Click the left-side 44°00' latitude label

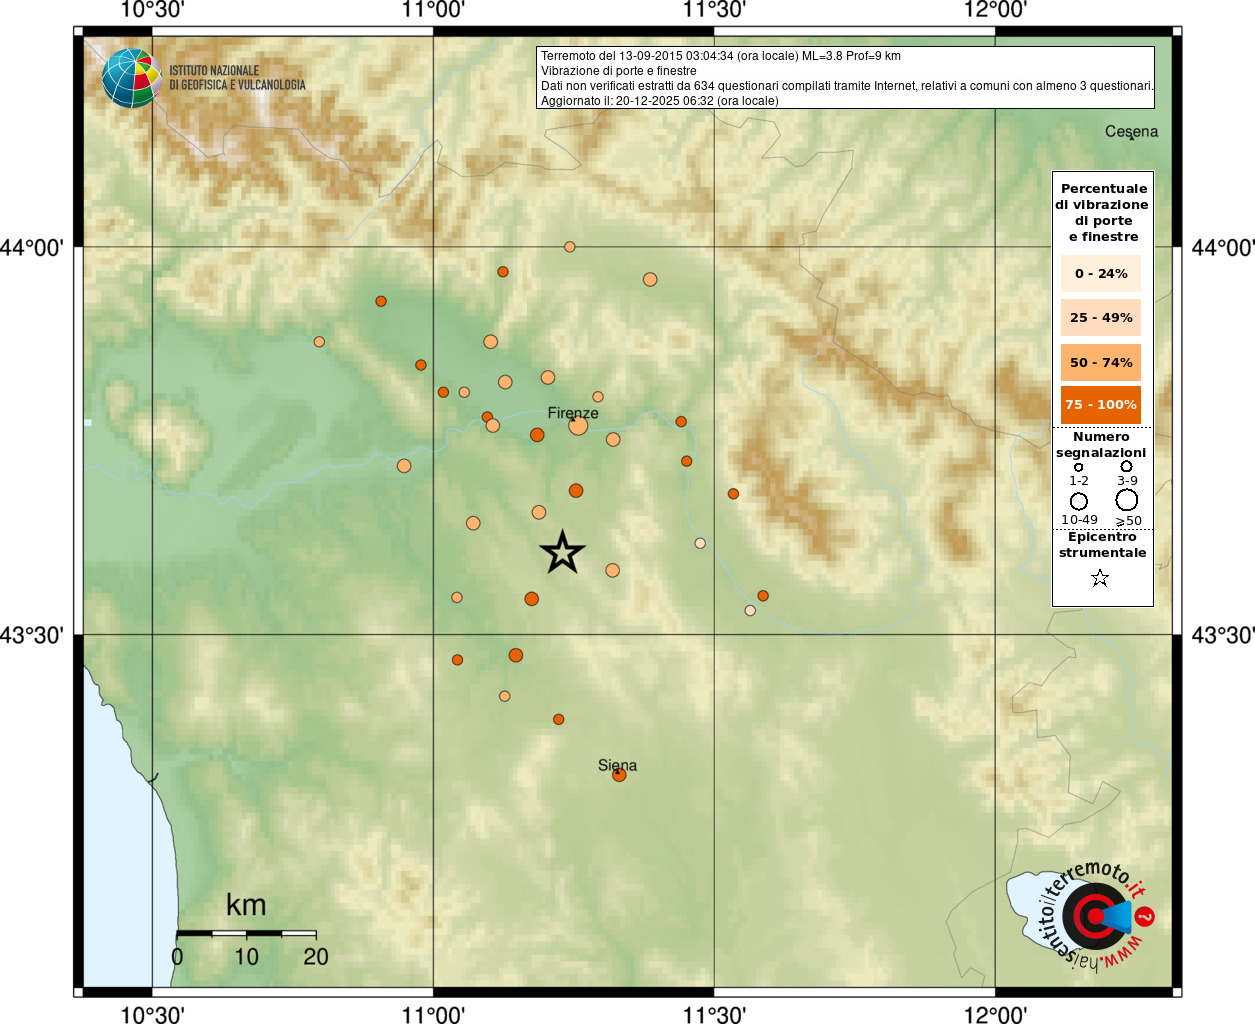(32, 247)
